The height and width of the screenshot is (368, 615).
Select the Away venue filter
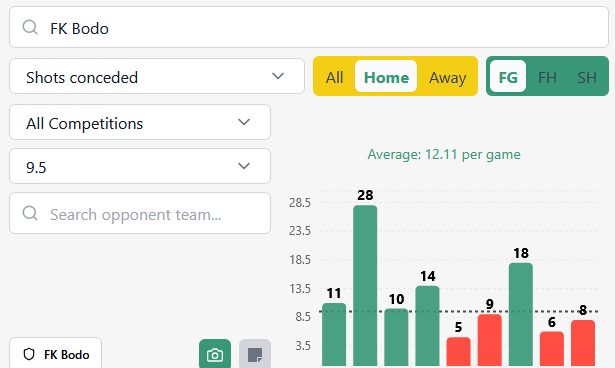pyautogui.click(x=447, y=77)
